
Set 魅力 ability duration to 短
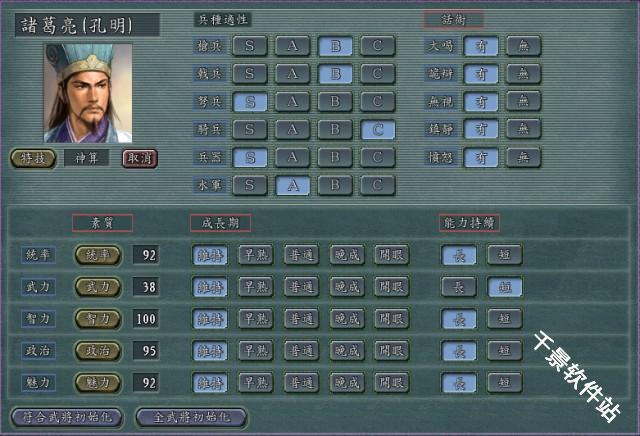[x=505, y=383]
